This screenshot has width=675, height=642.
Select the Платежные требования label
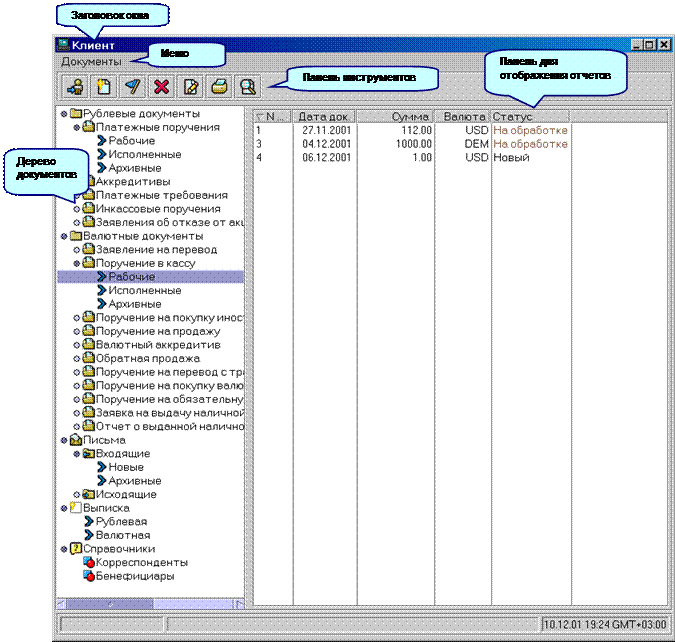(161, 195)
